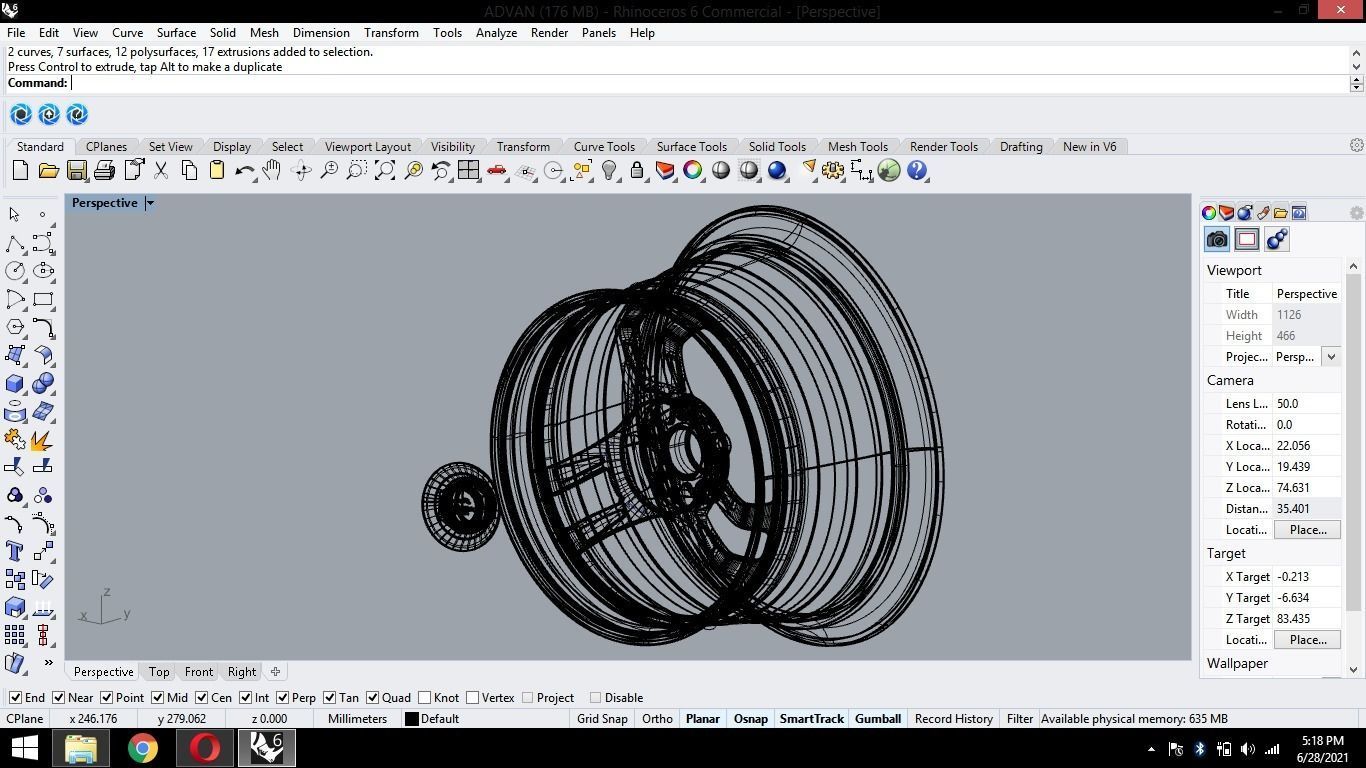
Task: Click the red car Set View icon
Action: point(496,171)
